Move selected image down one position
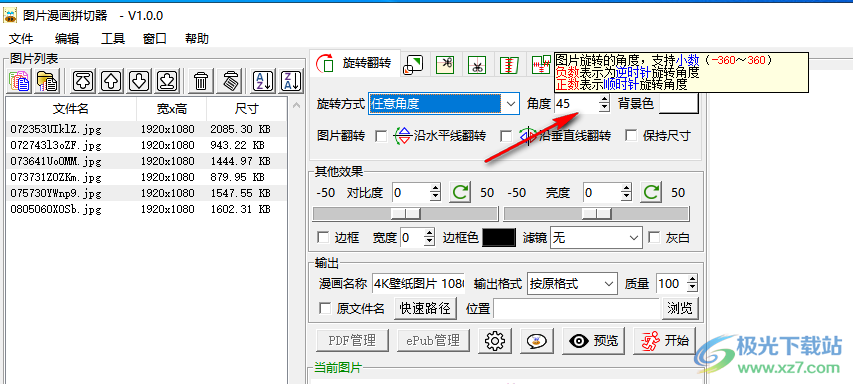The width and height of the screenshot is (853, 384). 139,81
